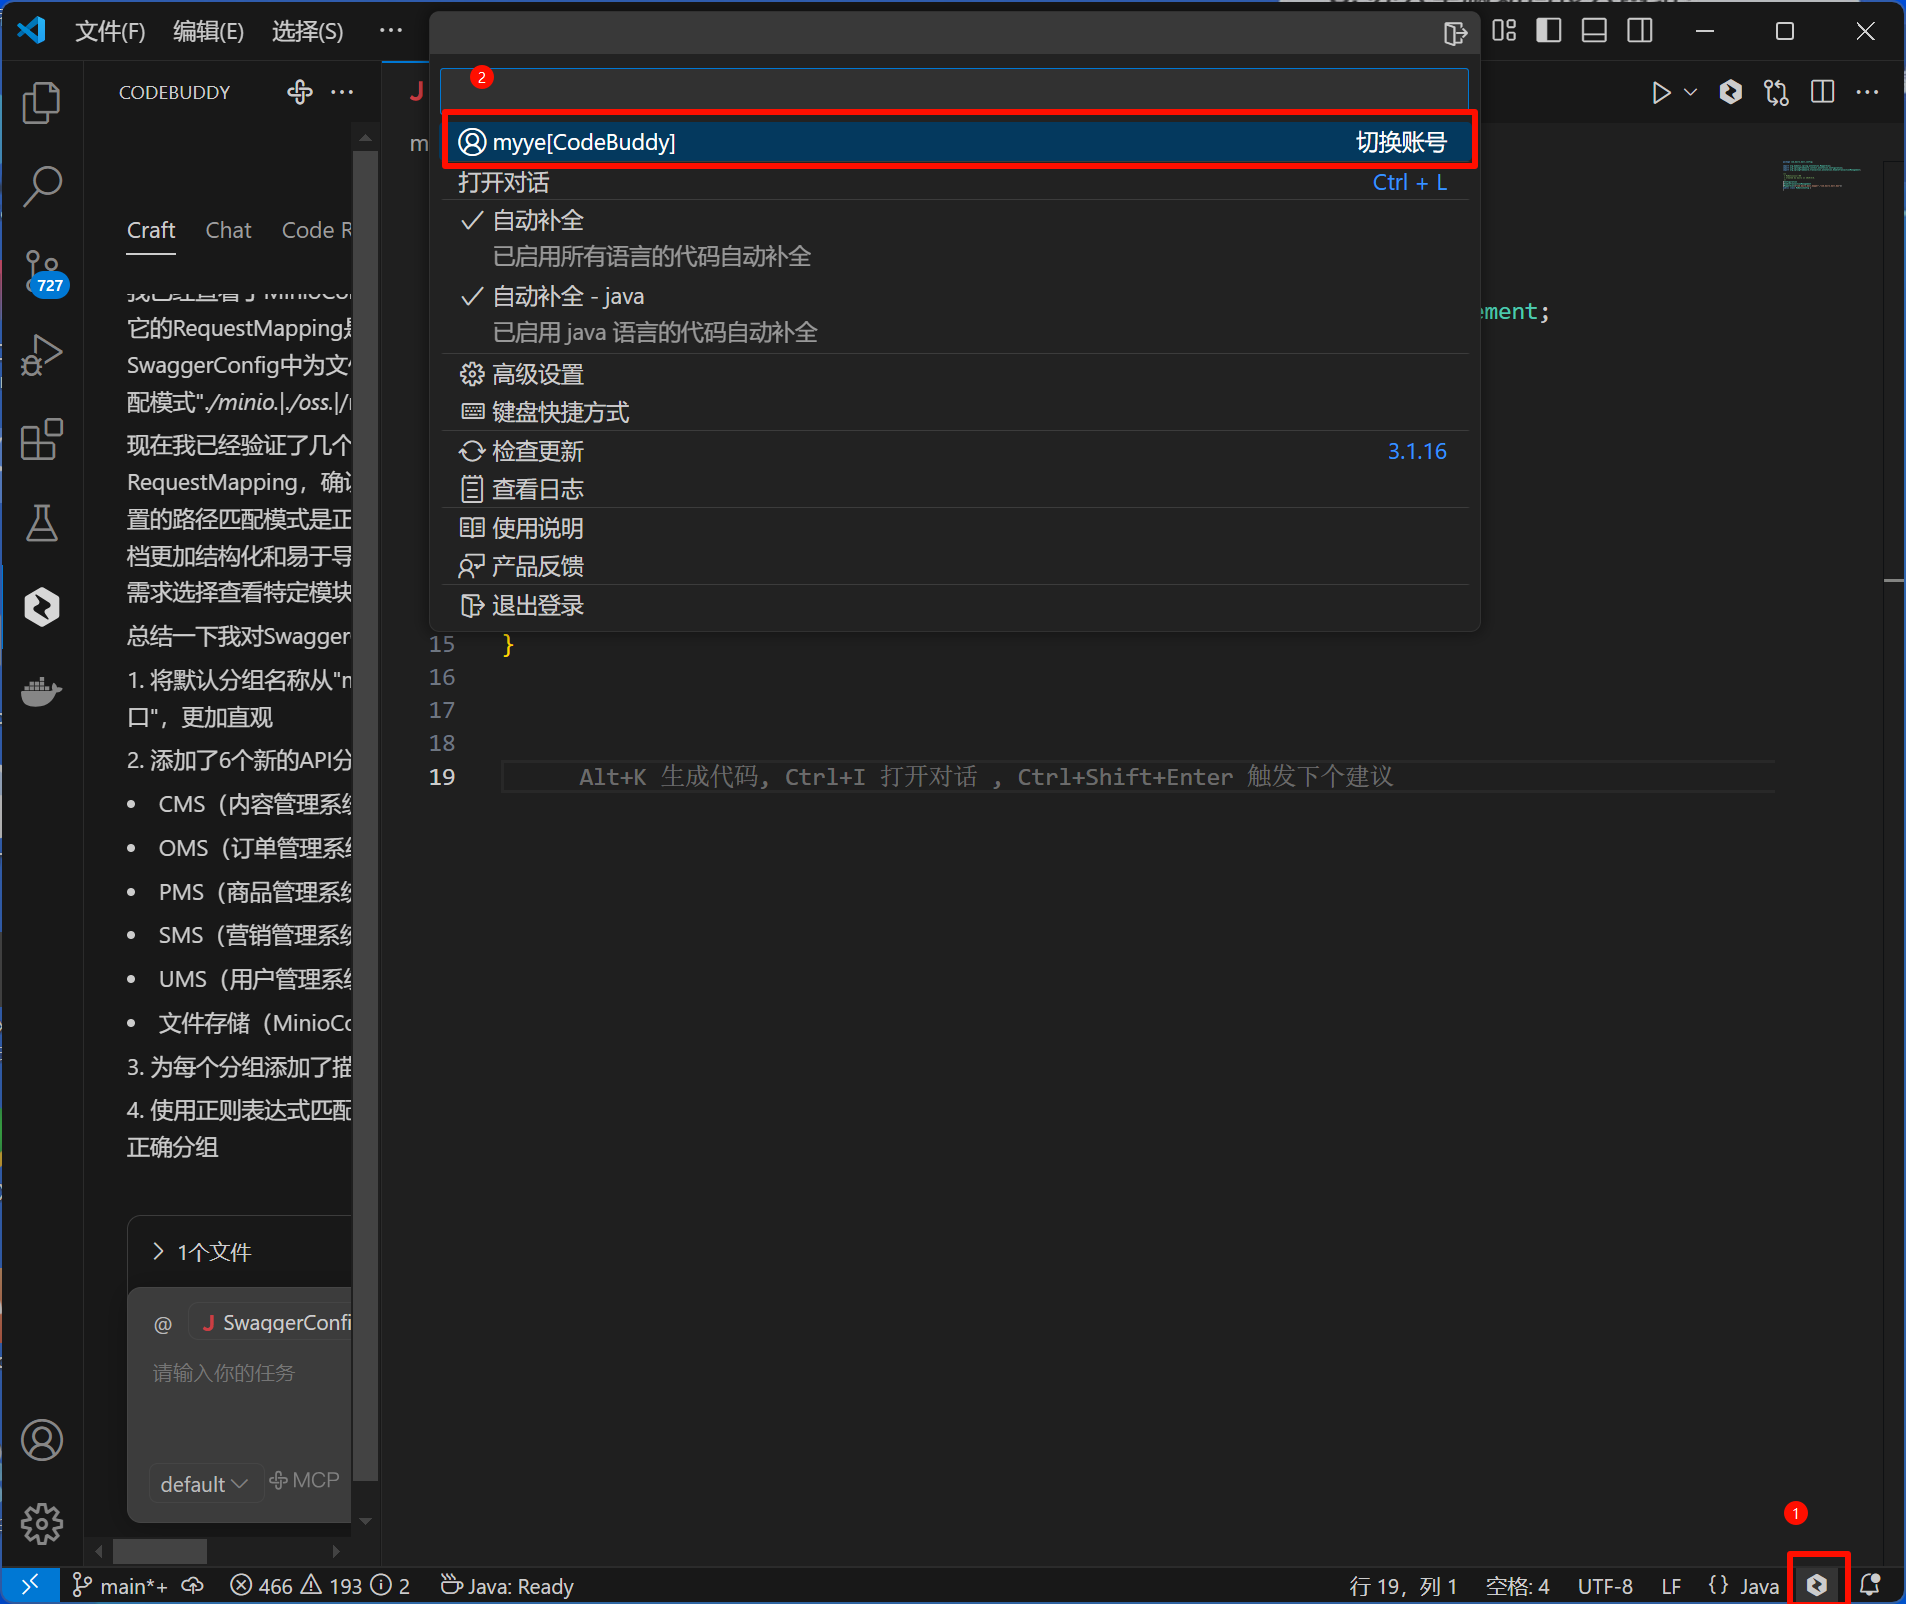This screenshot has height=1604, width=1906.
Task: Open the Extensions view icon
Action: click(43, 440)
